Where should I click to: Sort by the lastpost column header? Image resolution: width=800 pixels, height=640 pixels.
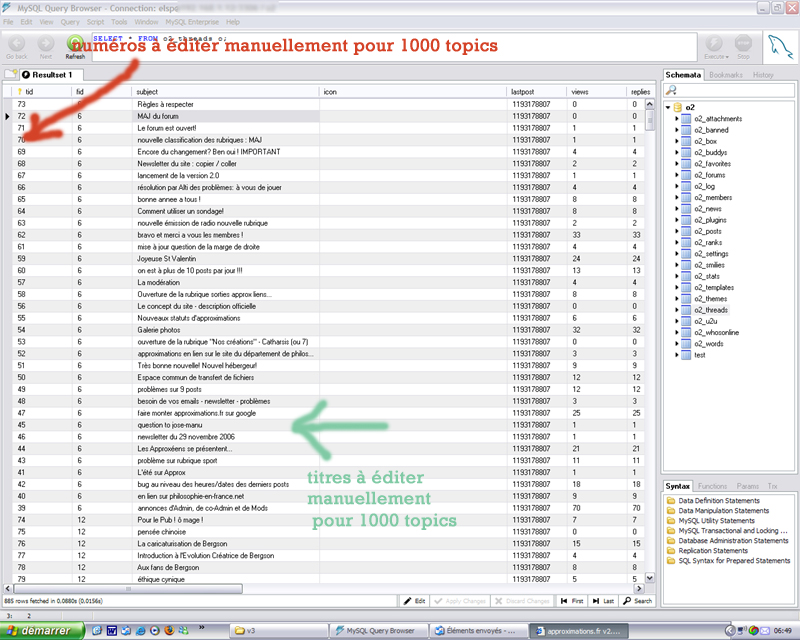(536, 92)
